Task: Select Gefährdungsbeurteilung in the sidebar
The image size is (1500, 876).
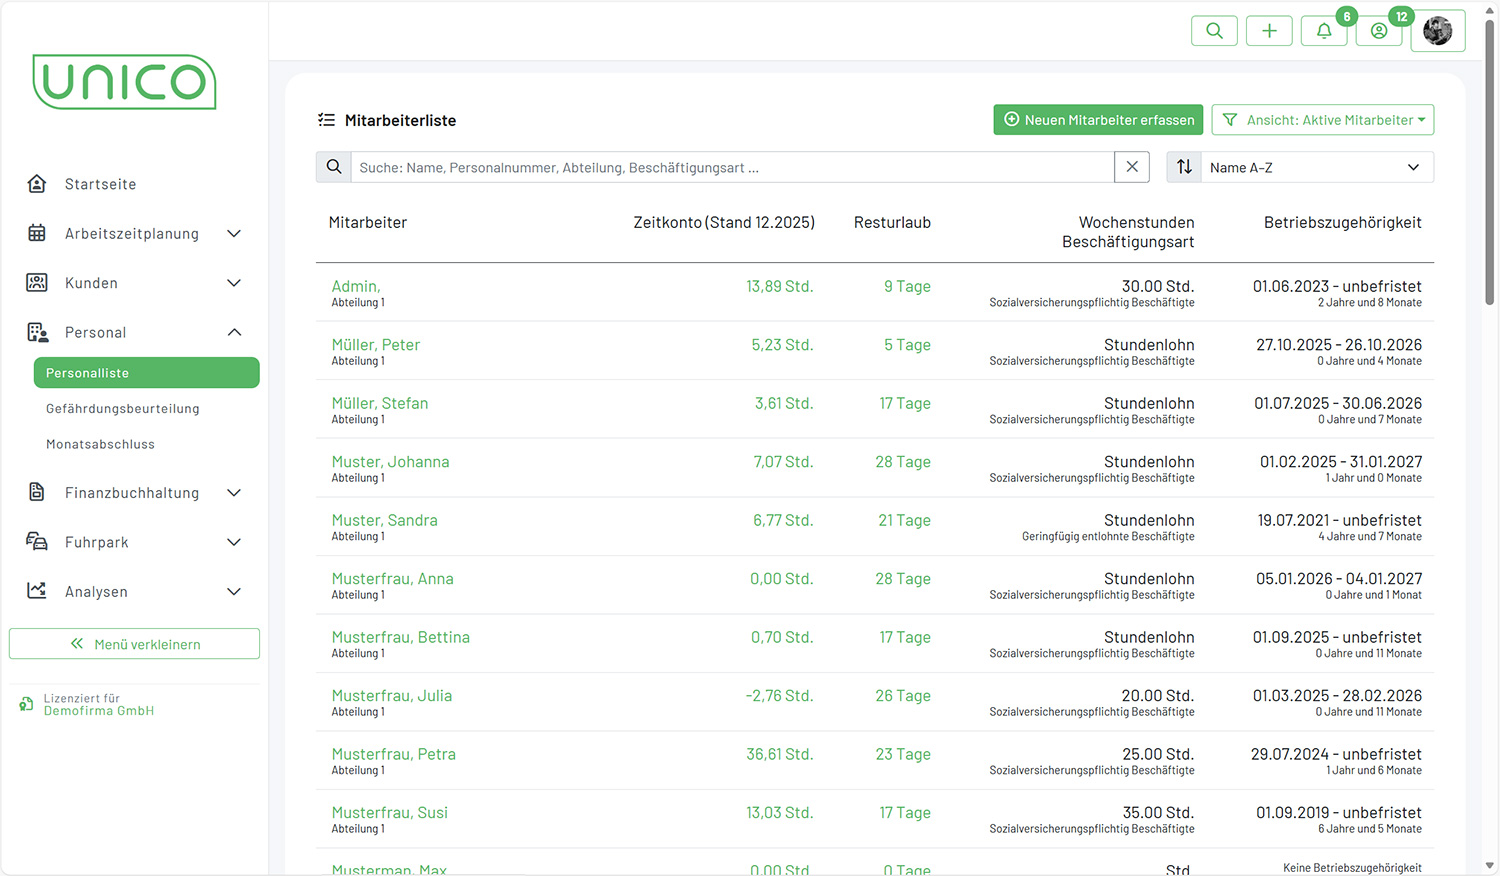Action: 123,409
